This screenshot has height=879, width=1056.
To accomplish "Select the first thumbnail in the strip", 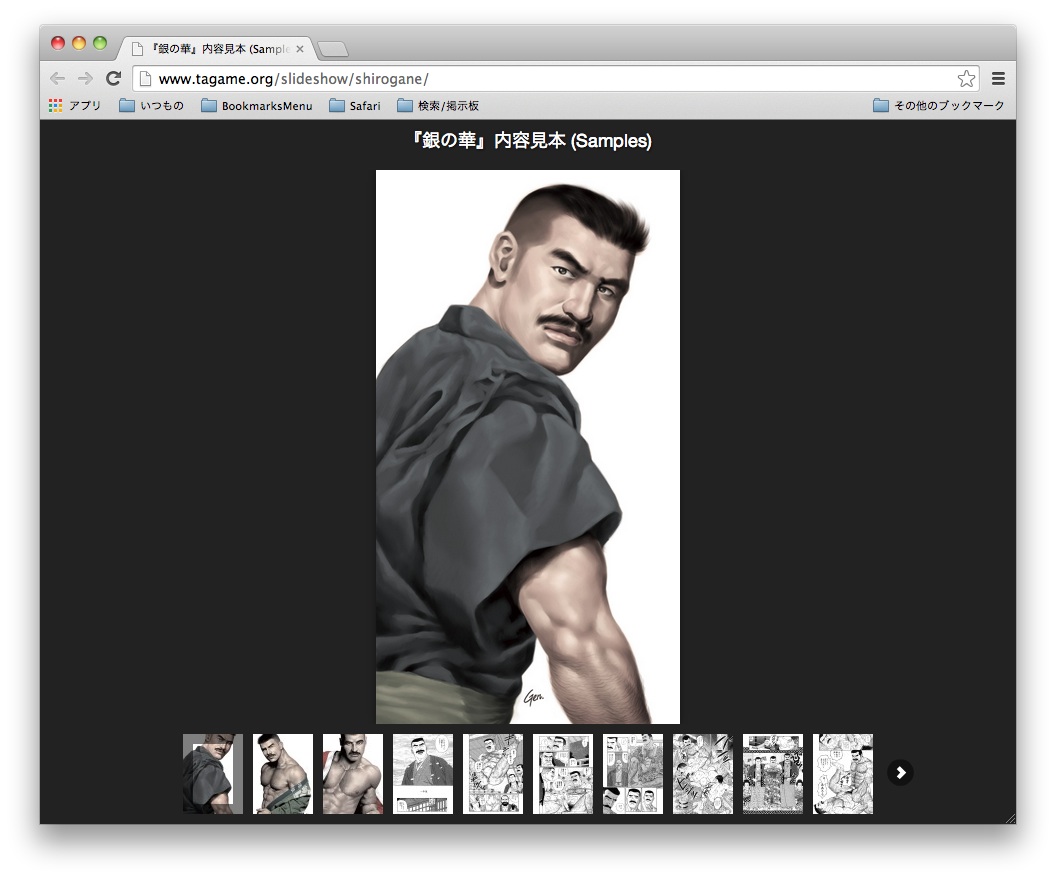I will (213, 774).
